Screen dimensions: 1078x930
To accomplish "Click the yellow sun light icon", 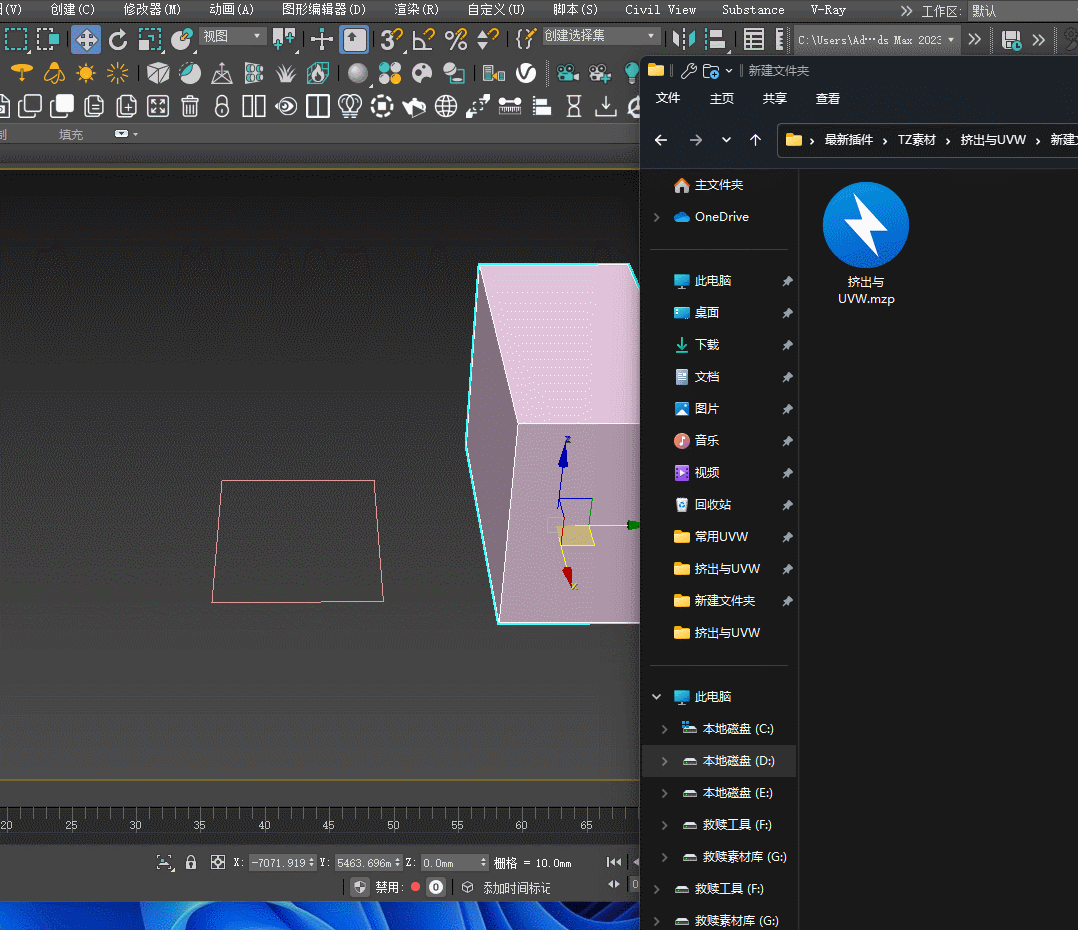I will (x=86, y=73).
